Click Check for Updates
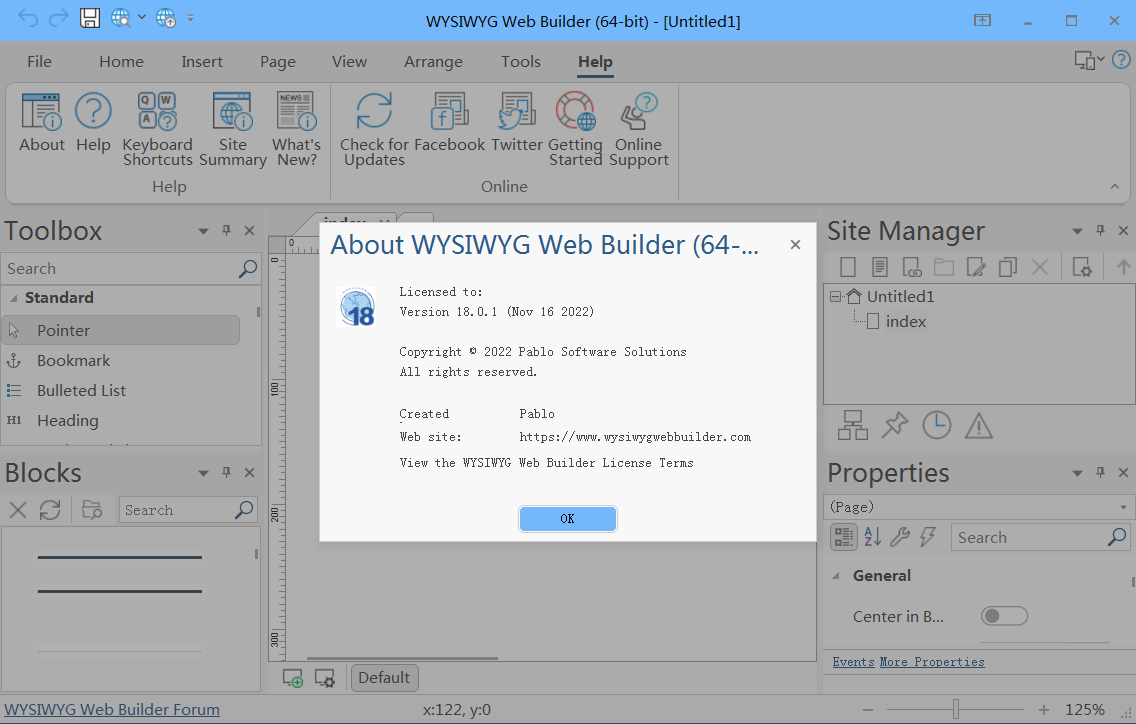 click(x=375, y=130)
